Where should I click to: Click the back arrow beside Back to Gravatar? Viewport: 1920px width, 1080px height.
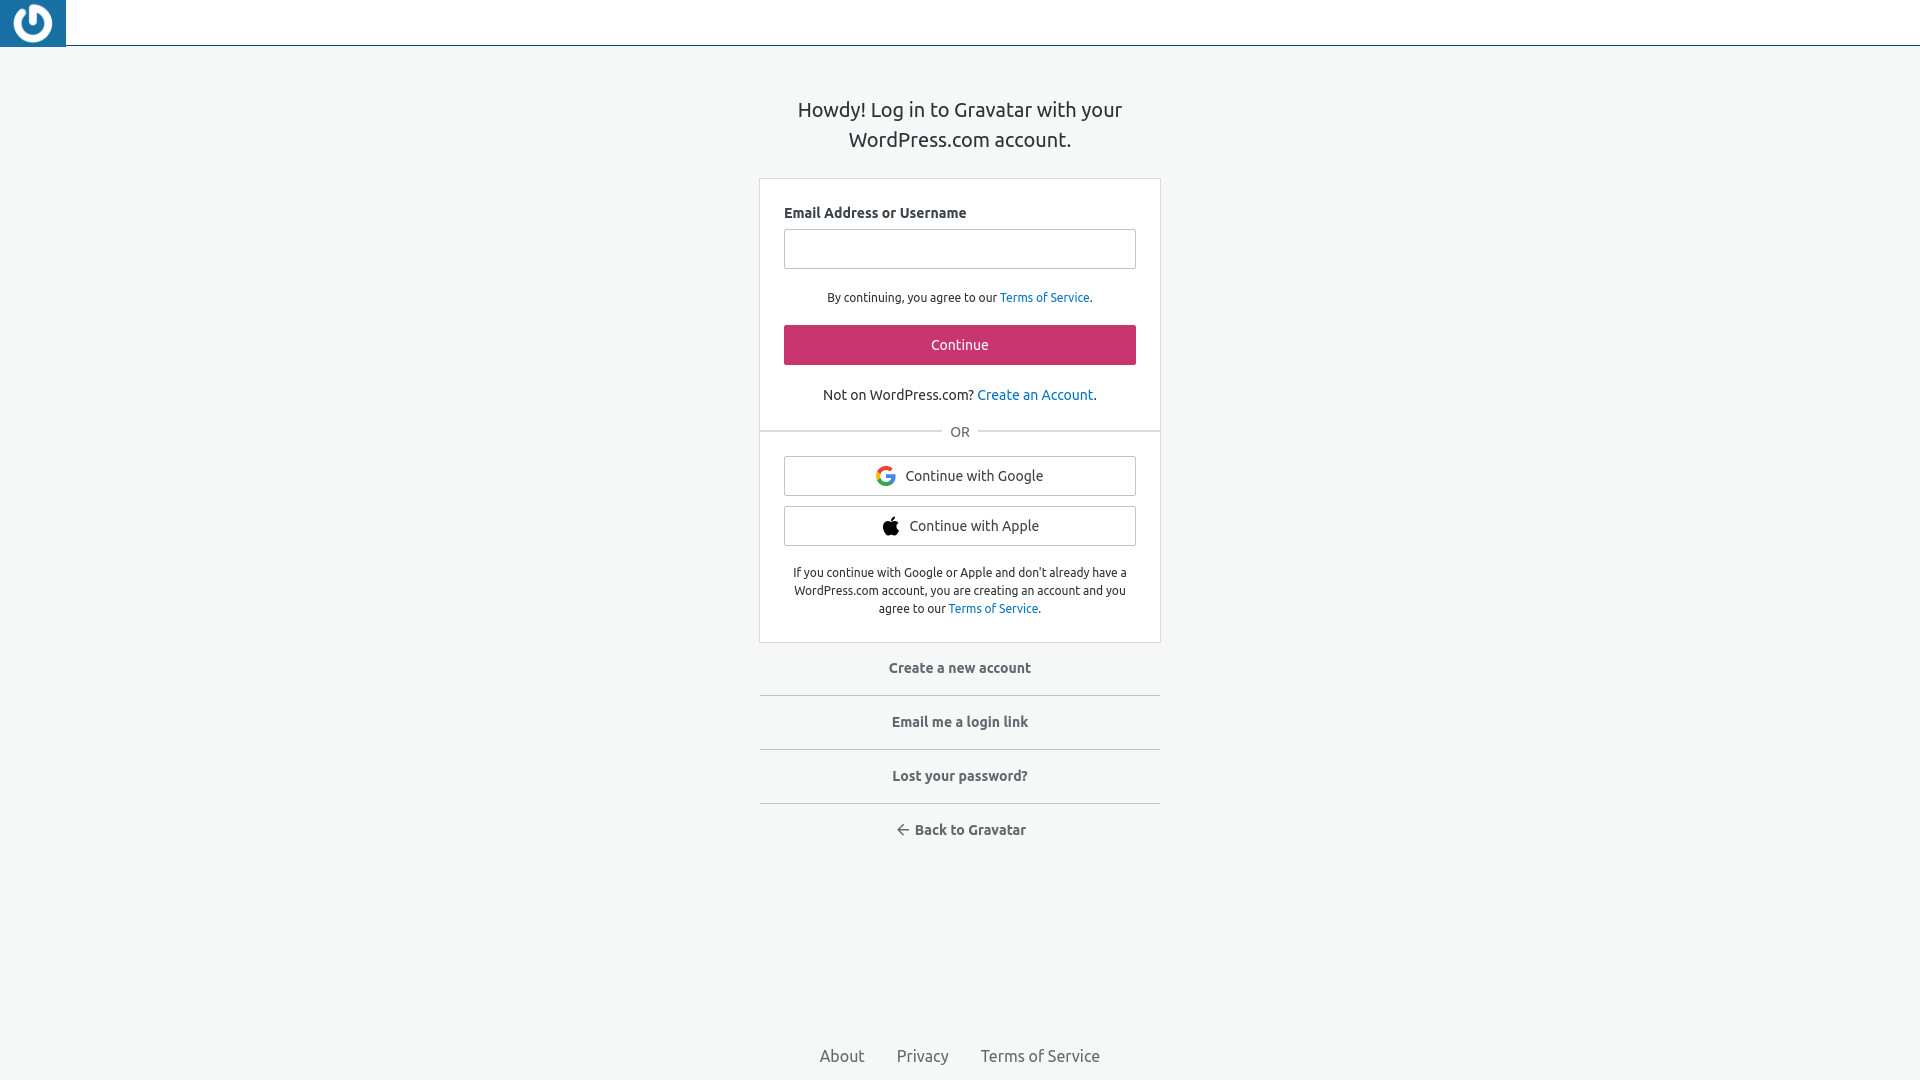click(x=902, y=830)
